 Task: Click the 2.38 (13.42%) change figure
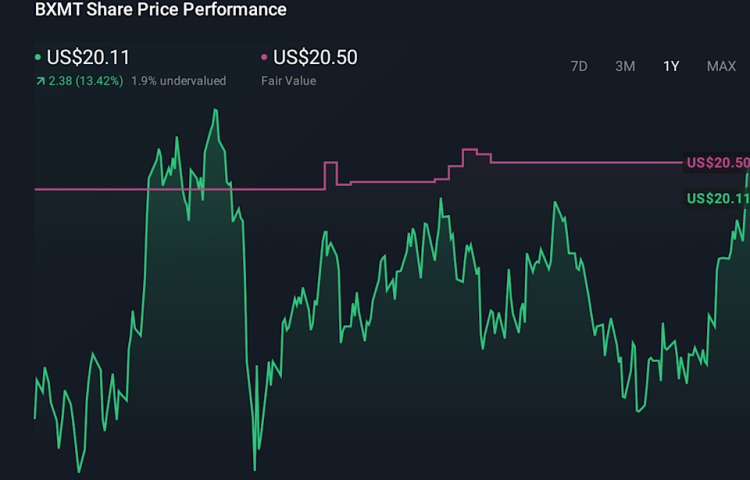coord(85,81)
